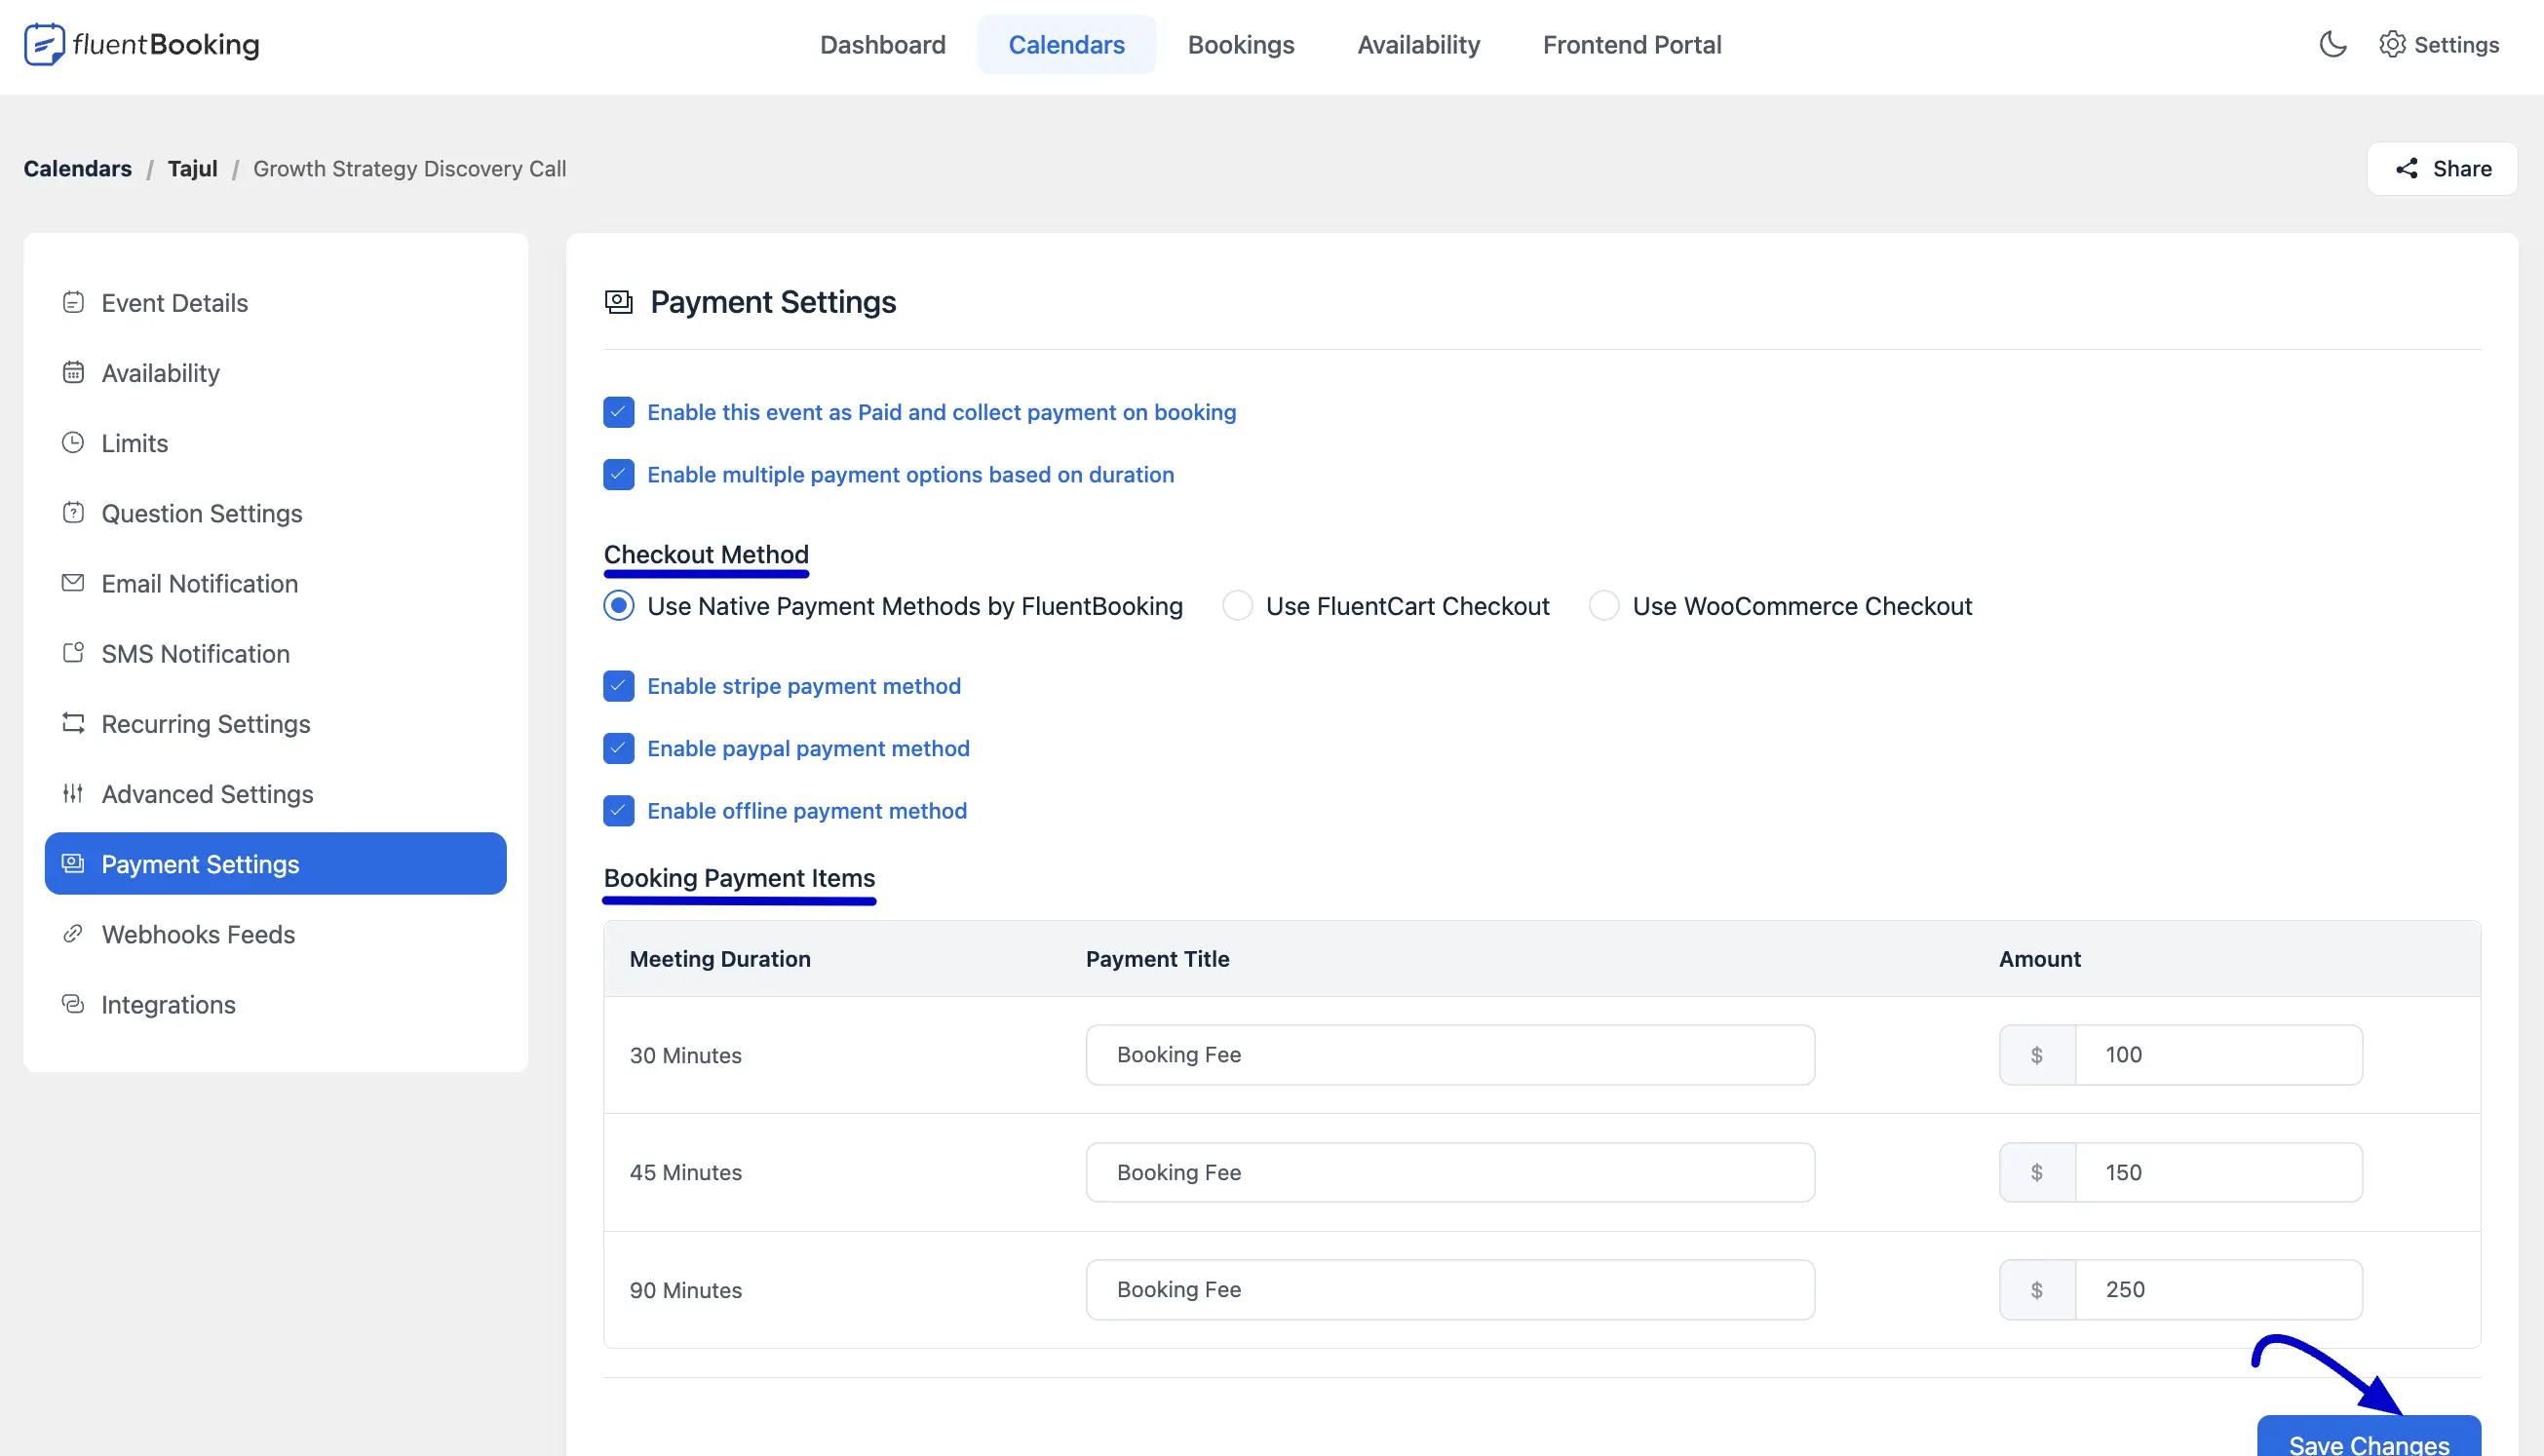Click the SMS Notification icon
The image size is (2544, 1456).
pyautogui.click(x=73, y=652)
